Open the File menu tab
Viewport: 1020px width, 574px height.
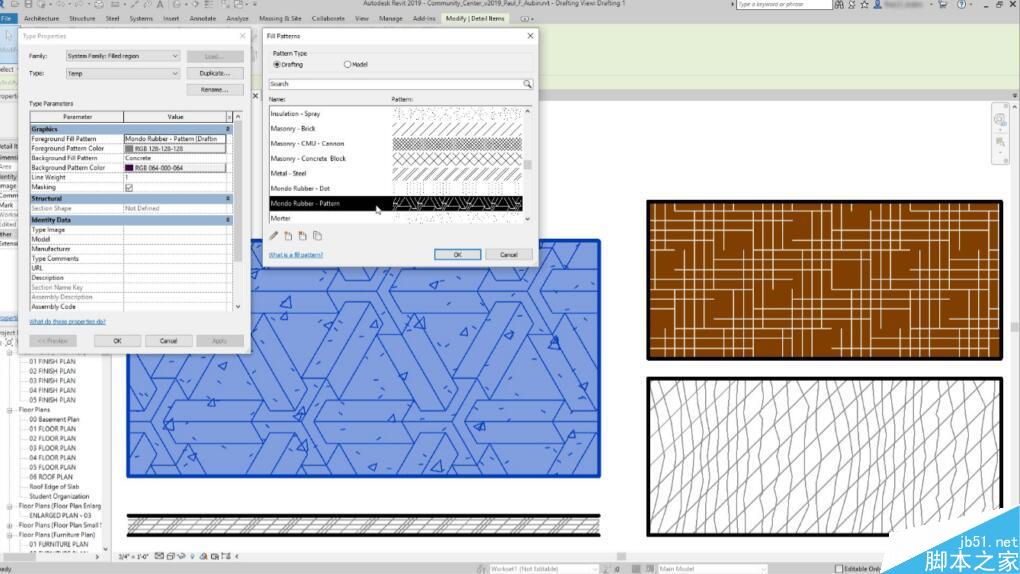coord(7,19)
